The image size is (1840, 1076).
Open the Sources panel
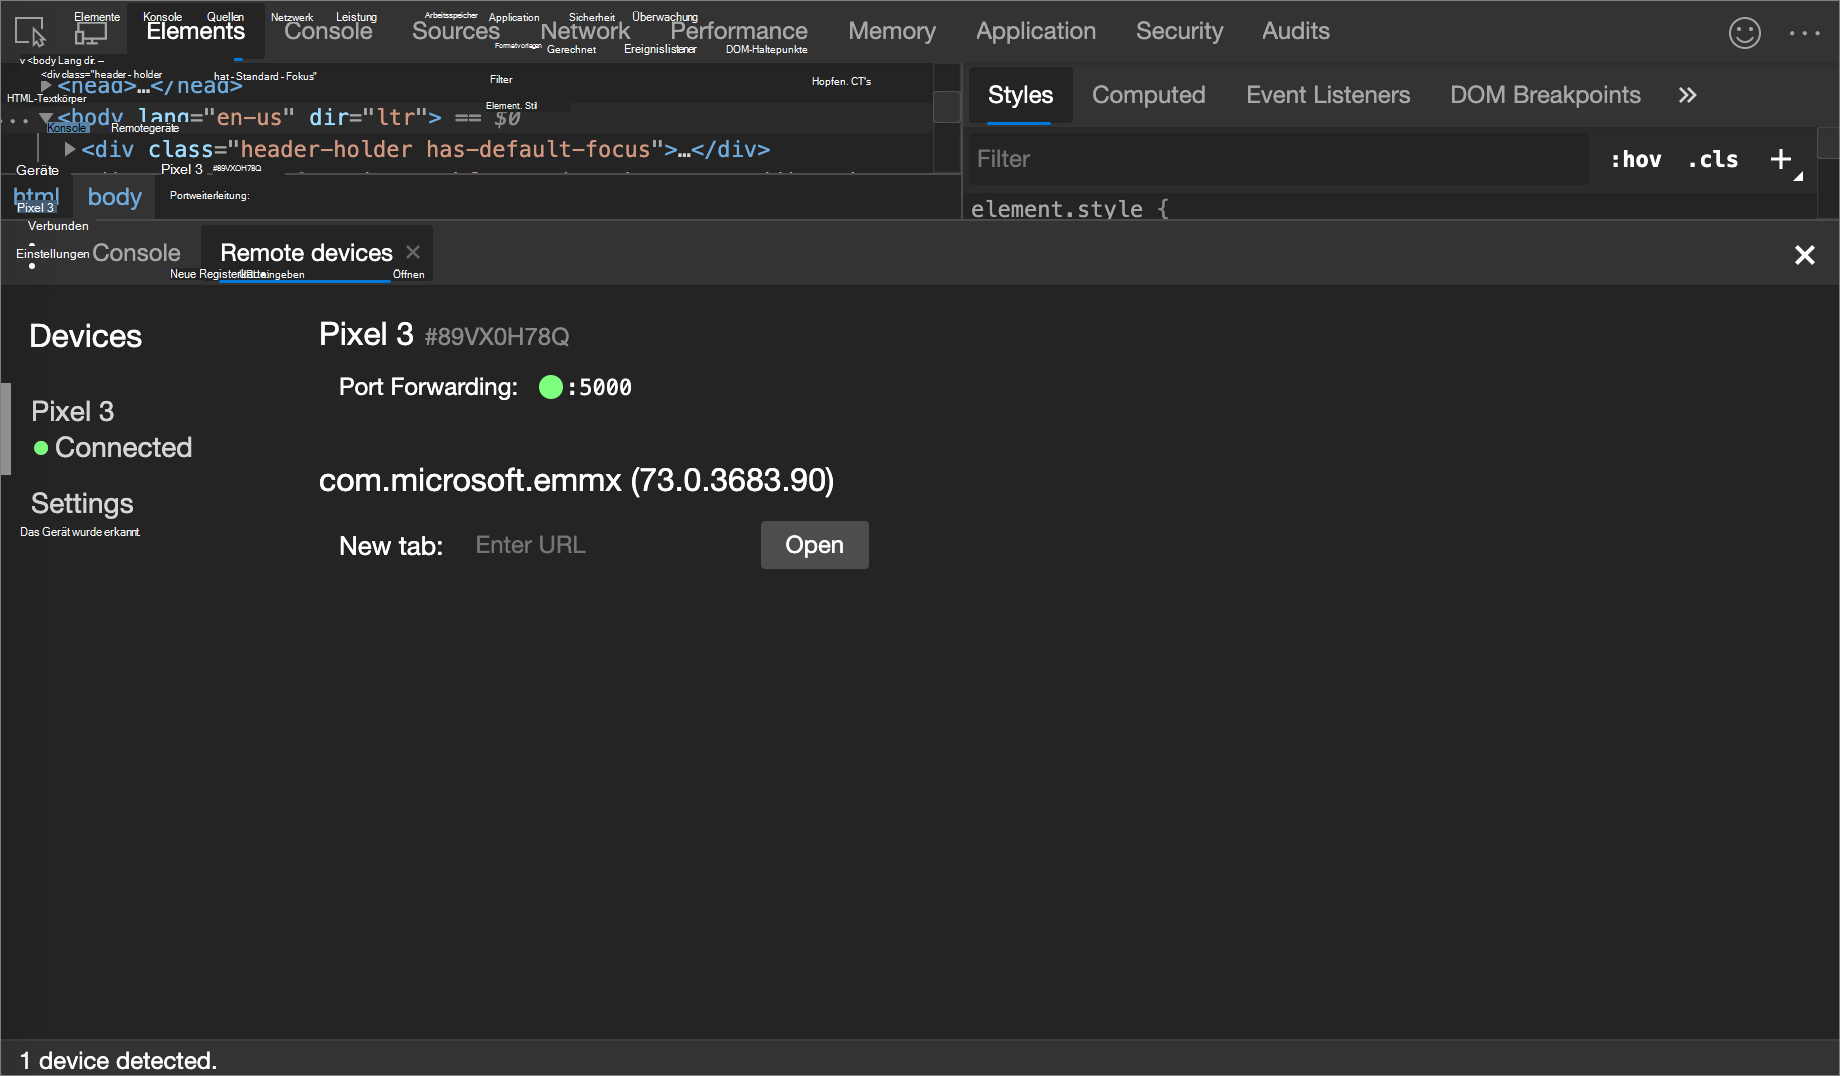(456, 31)
